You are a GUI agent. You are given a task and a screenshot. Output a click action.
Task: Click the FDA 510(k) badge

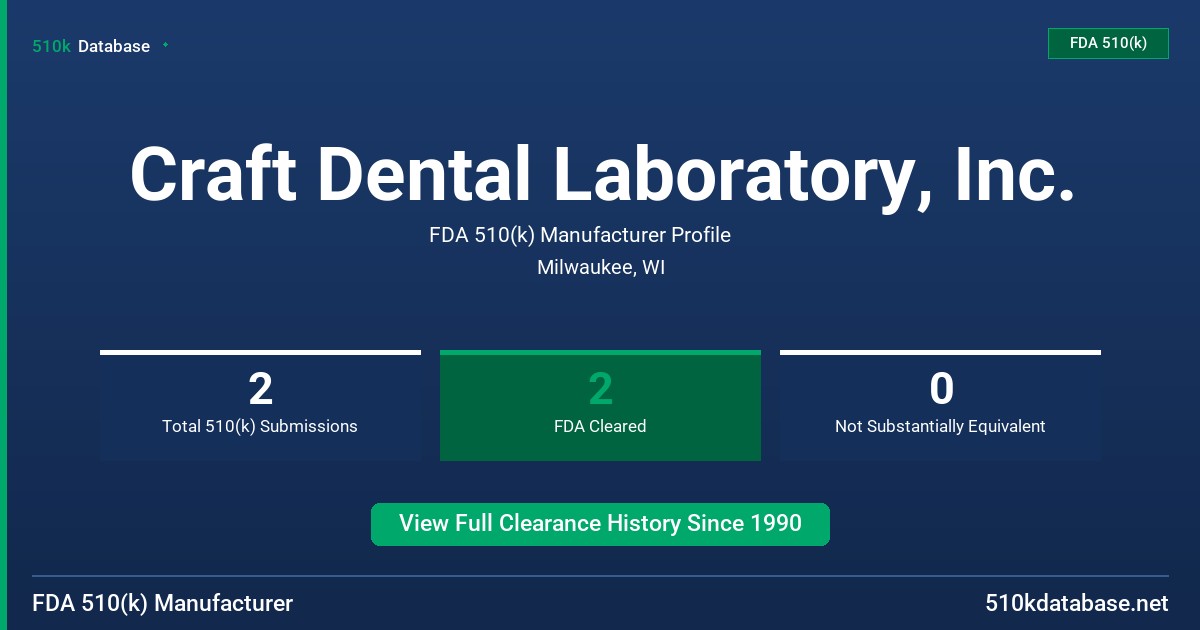pyautogui.click(x=1108, y=43)
